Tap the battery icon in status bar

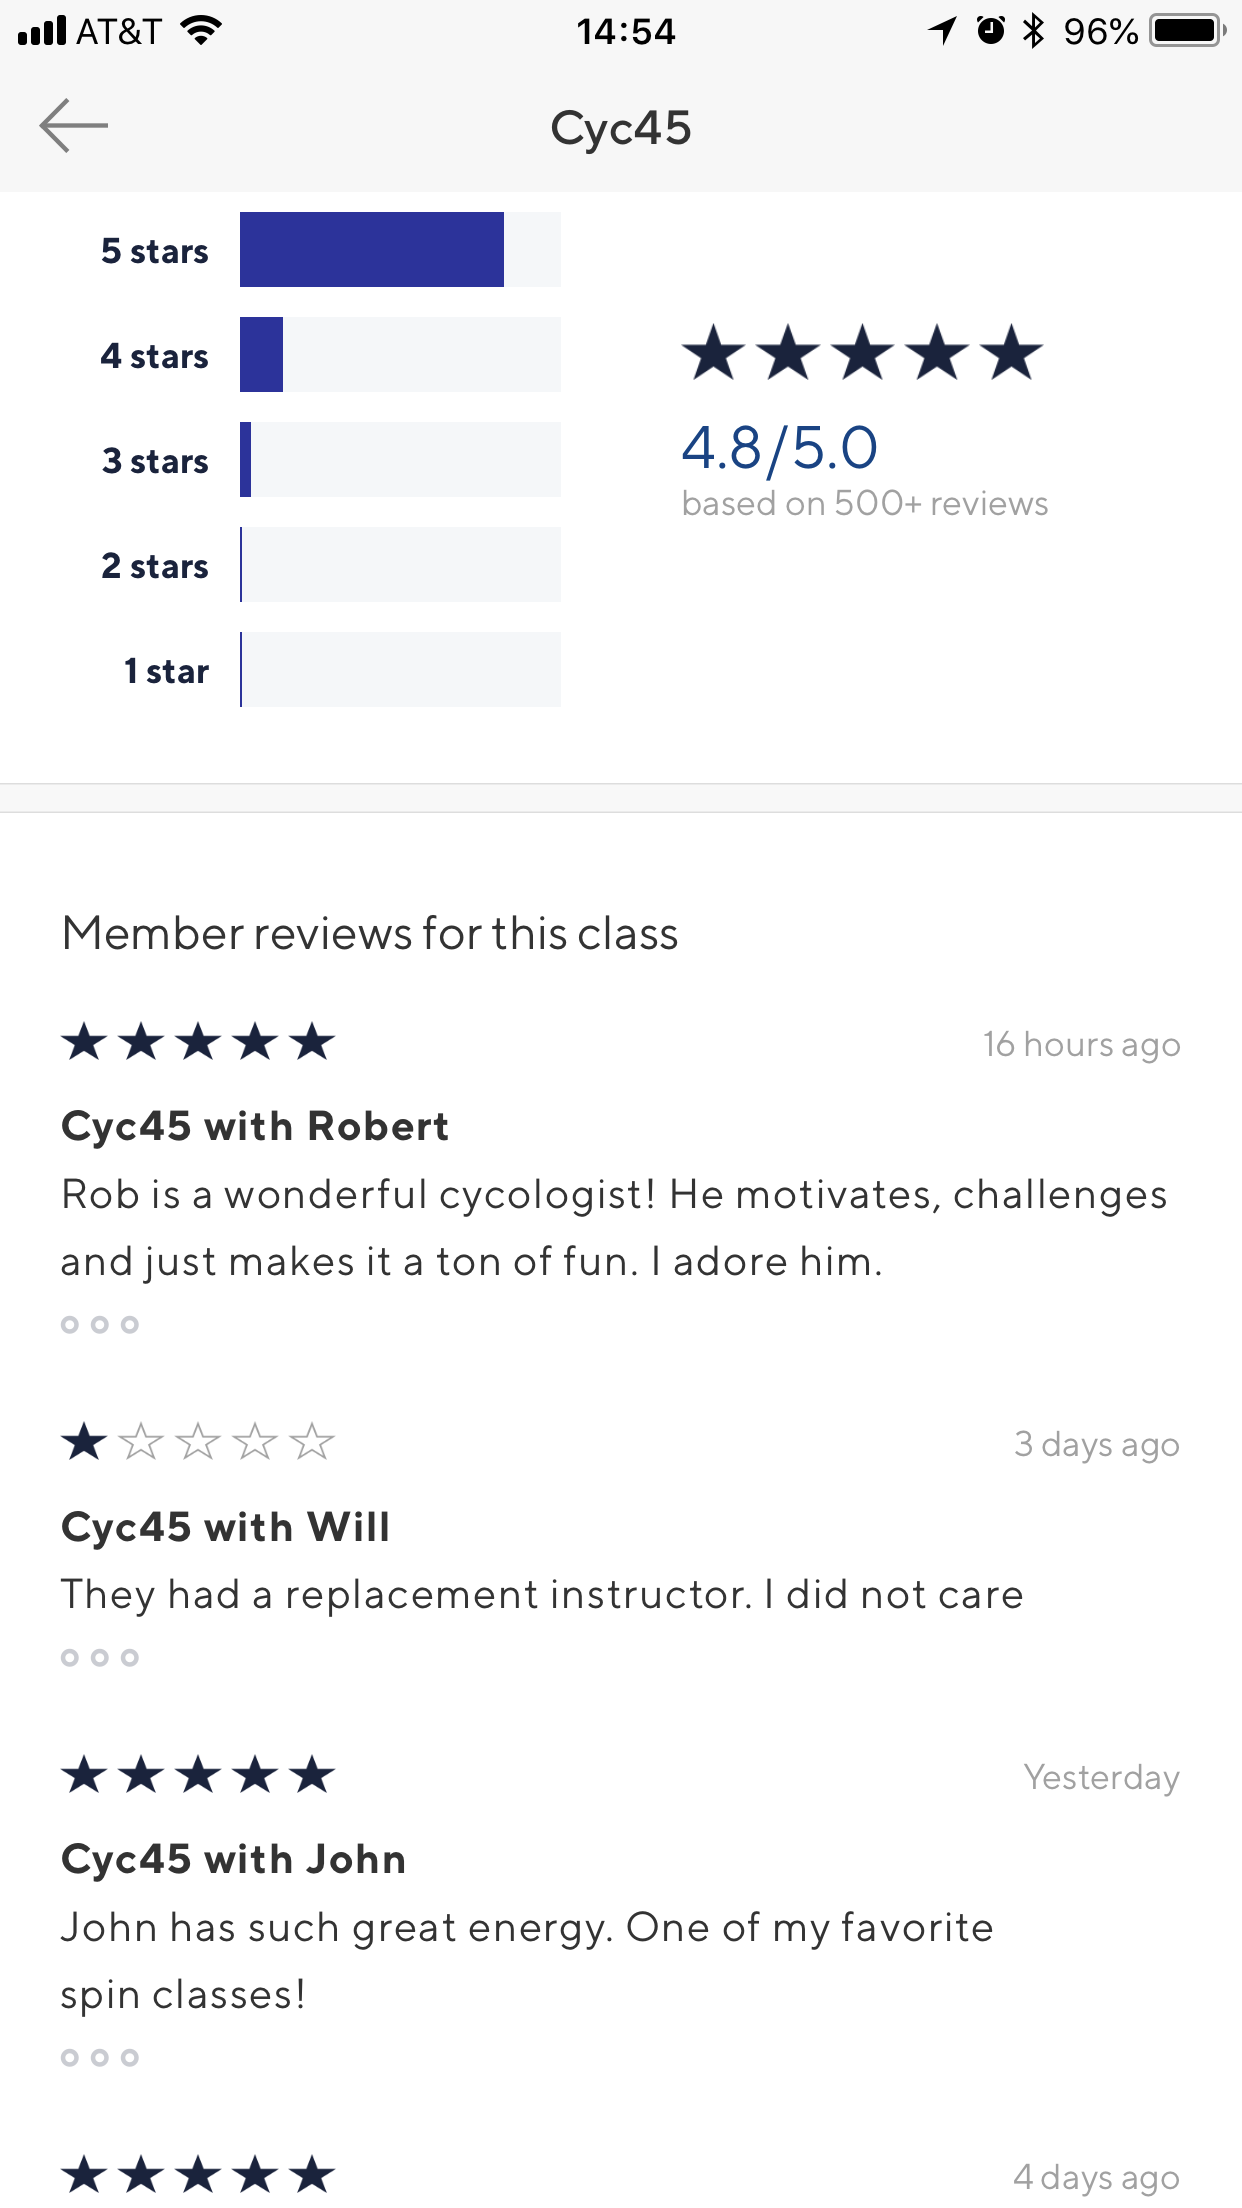coord(1188,31)
